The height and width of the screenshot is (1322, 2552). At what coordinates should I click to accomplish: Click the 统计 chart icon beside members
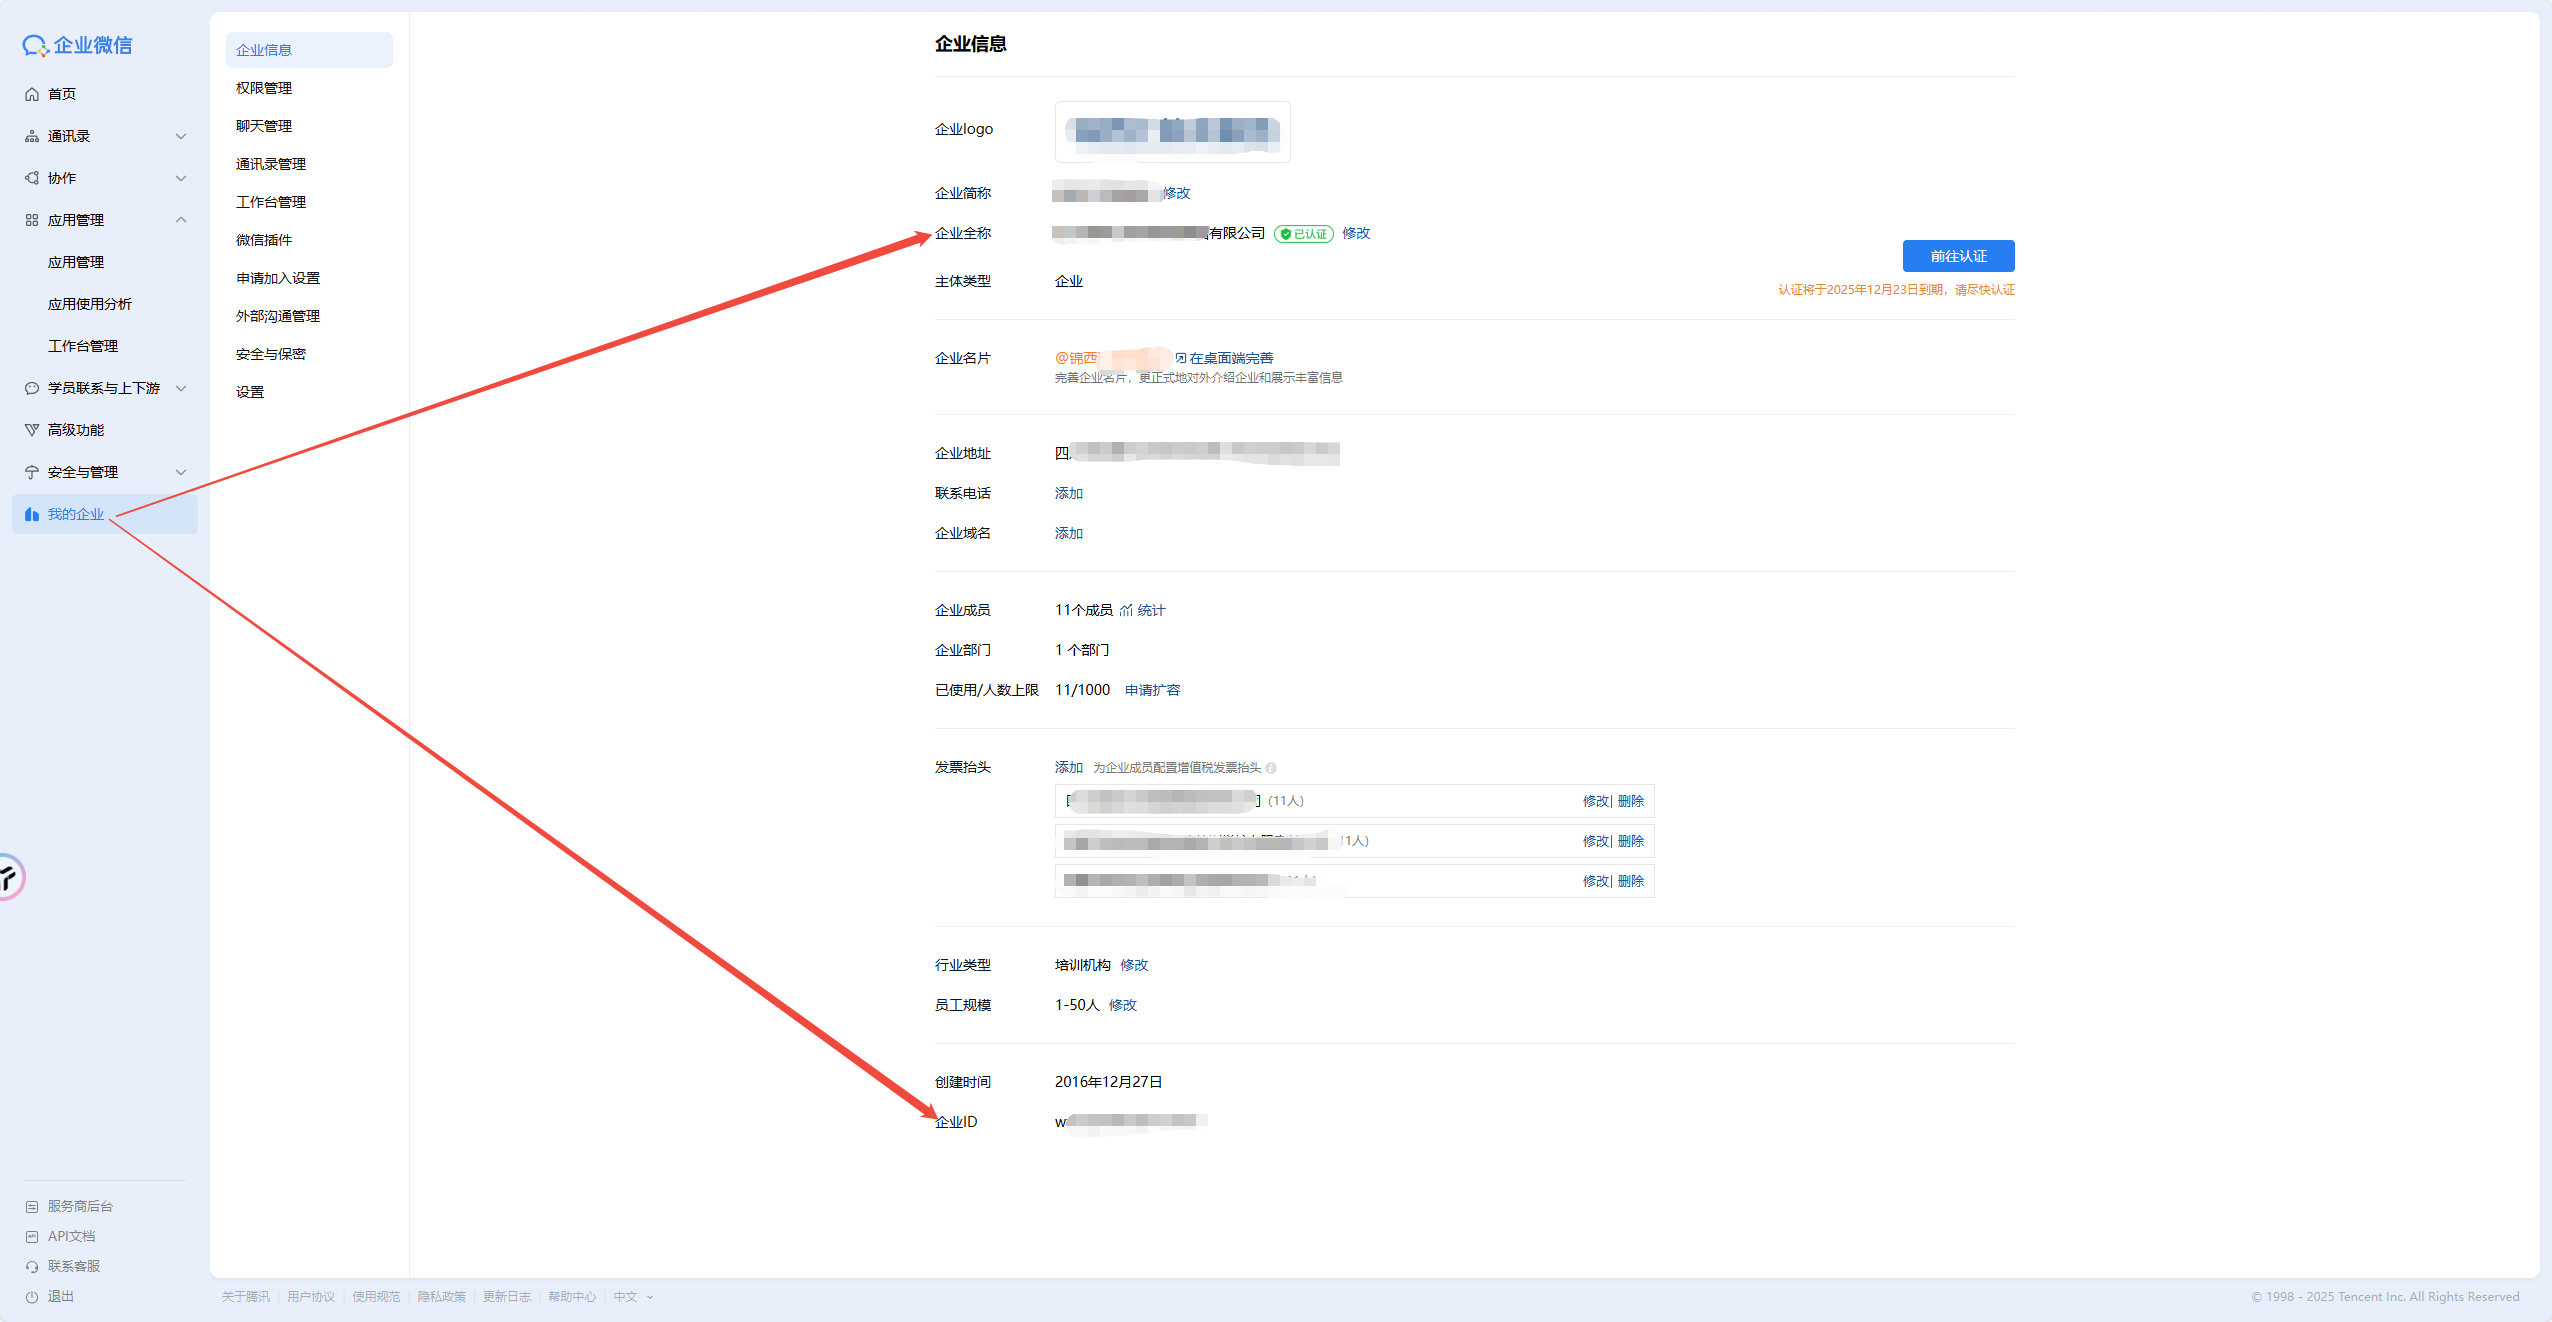point(1127,610)
